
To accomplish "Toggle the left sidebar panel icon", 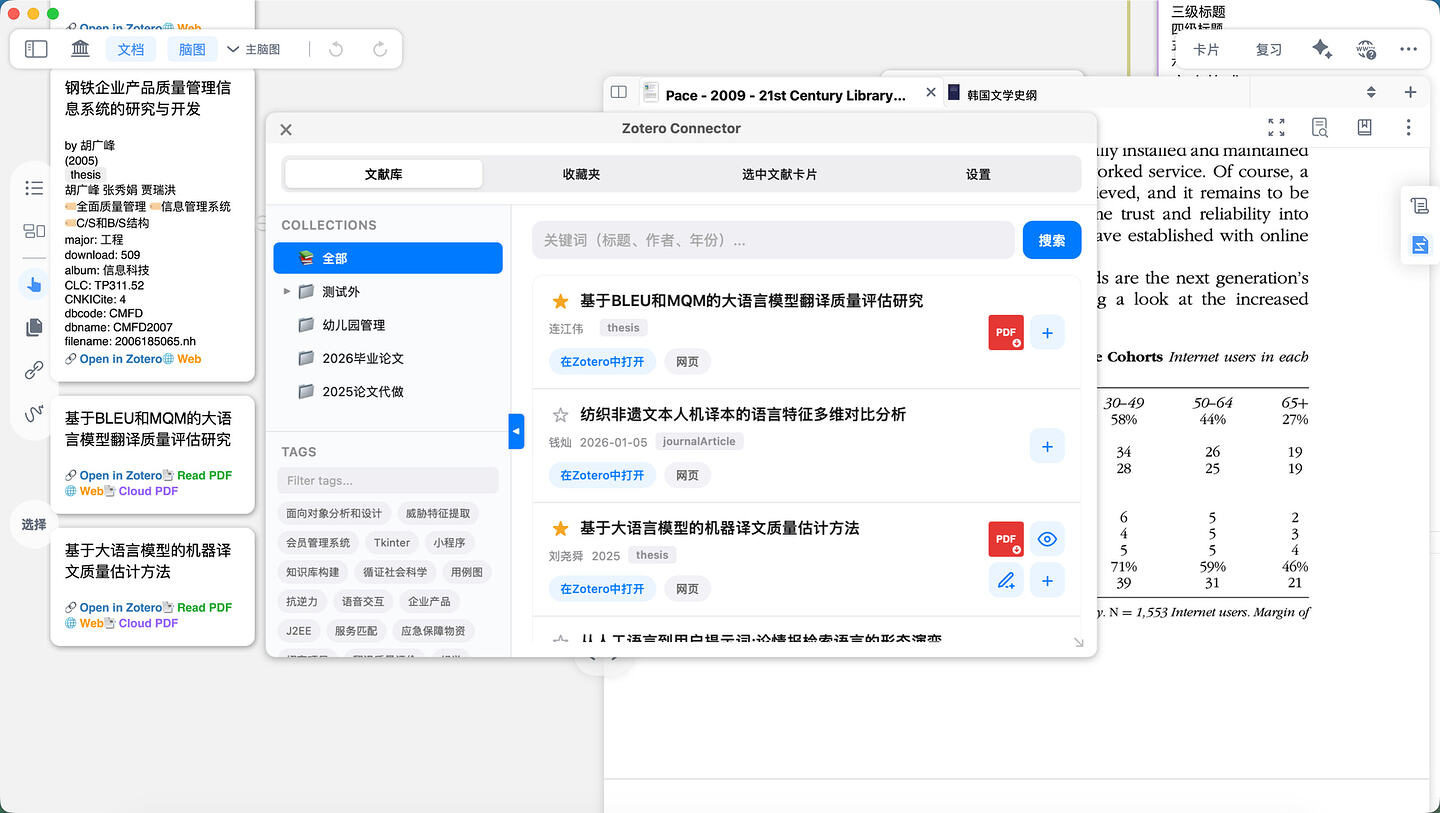I will click(x=36, y=49).
